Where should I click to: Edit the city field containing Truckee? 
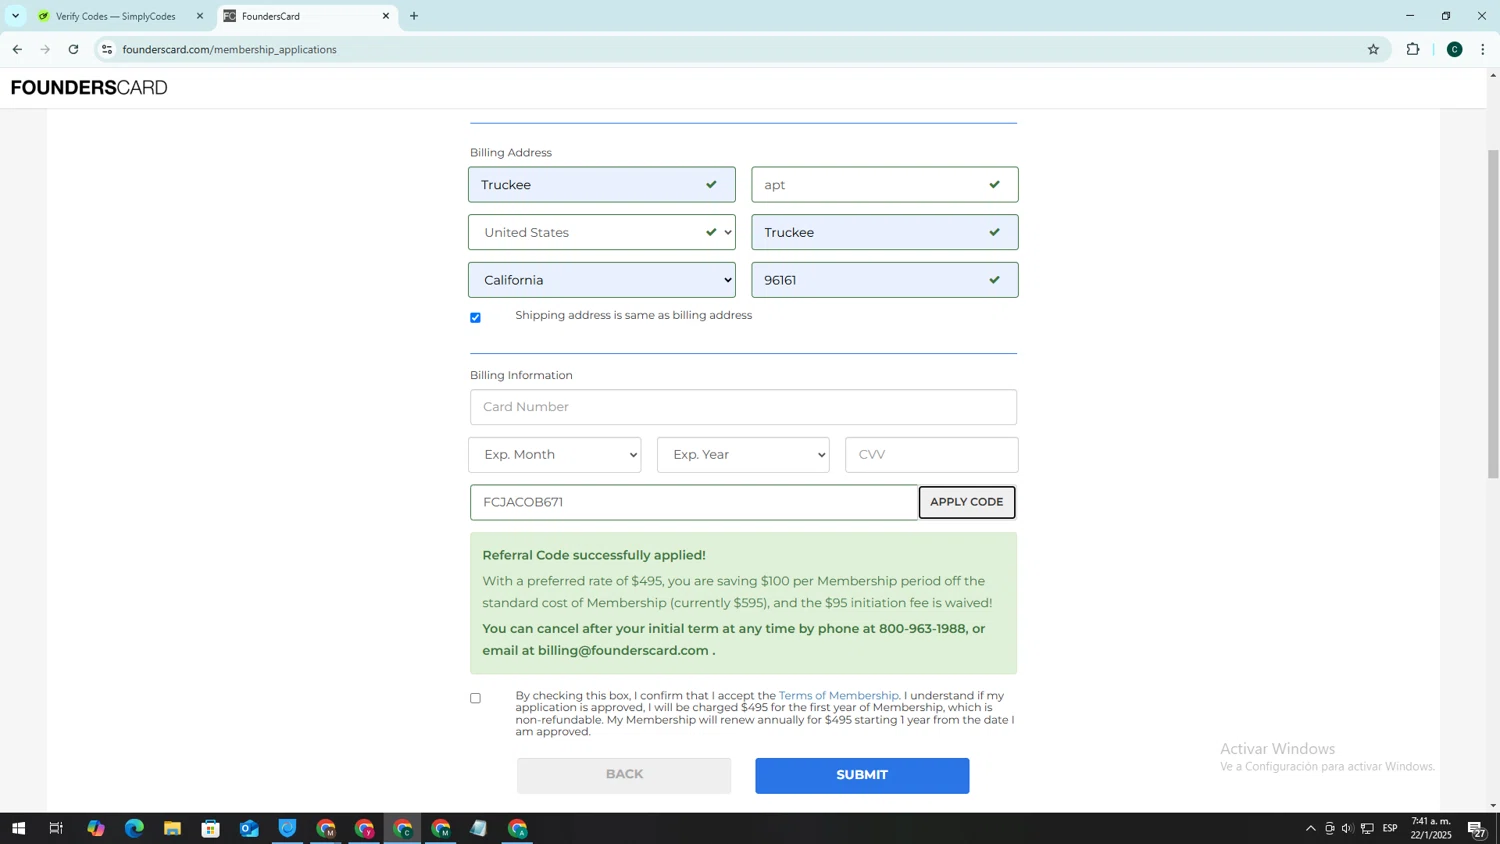coord(885,232)
